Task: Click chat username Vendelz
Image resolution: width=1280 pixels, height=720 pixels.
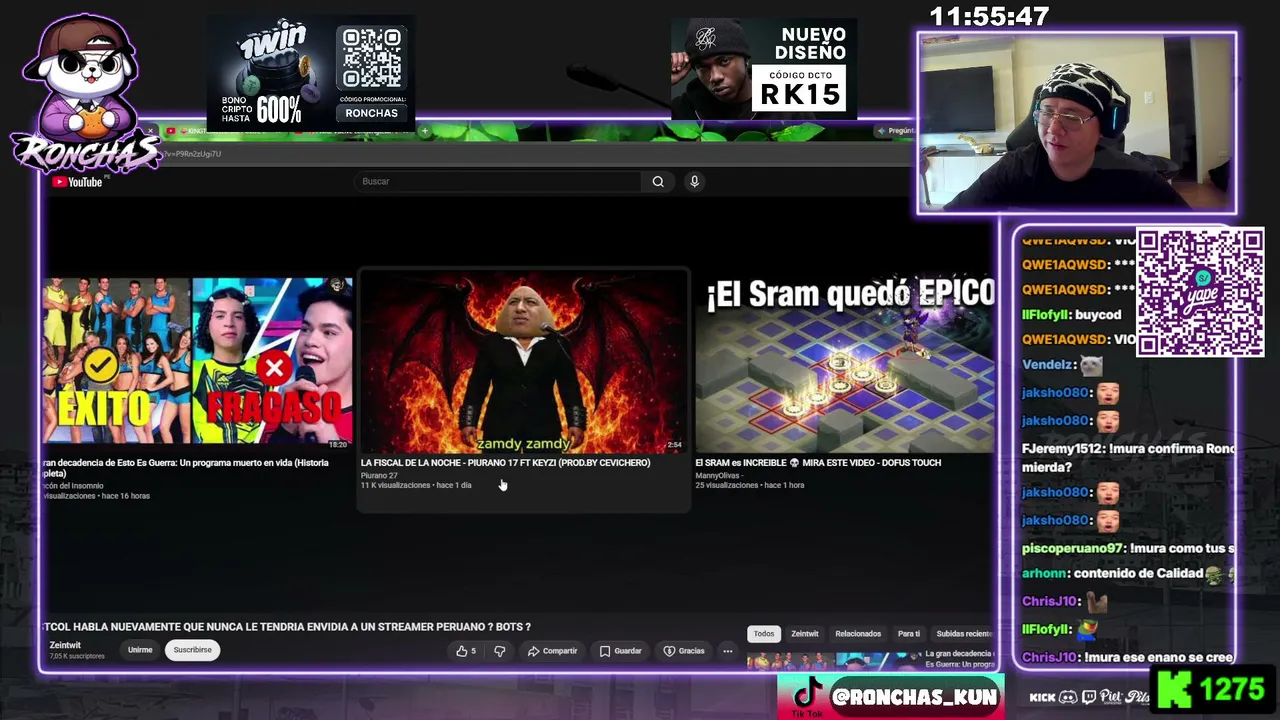Action: pyautogui.click(x=1047, y=365)
